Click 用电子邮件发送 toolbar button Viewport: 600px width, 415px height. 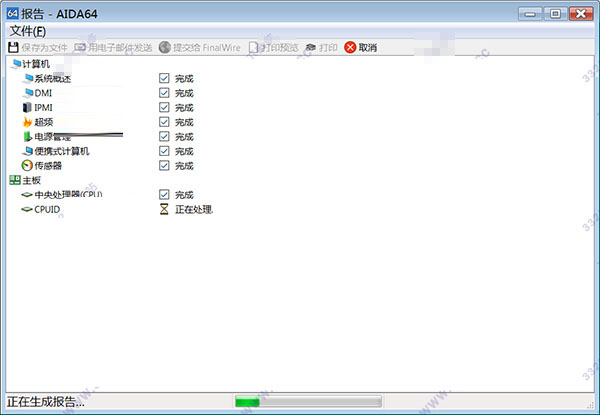point(113,47)
